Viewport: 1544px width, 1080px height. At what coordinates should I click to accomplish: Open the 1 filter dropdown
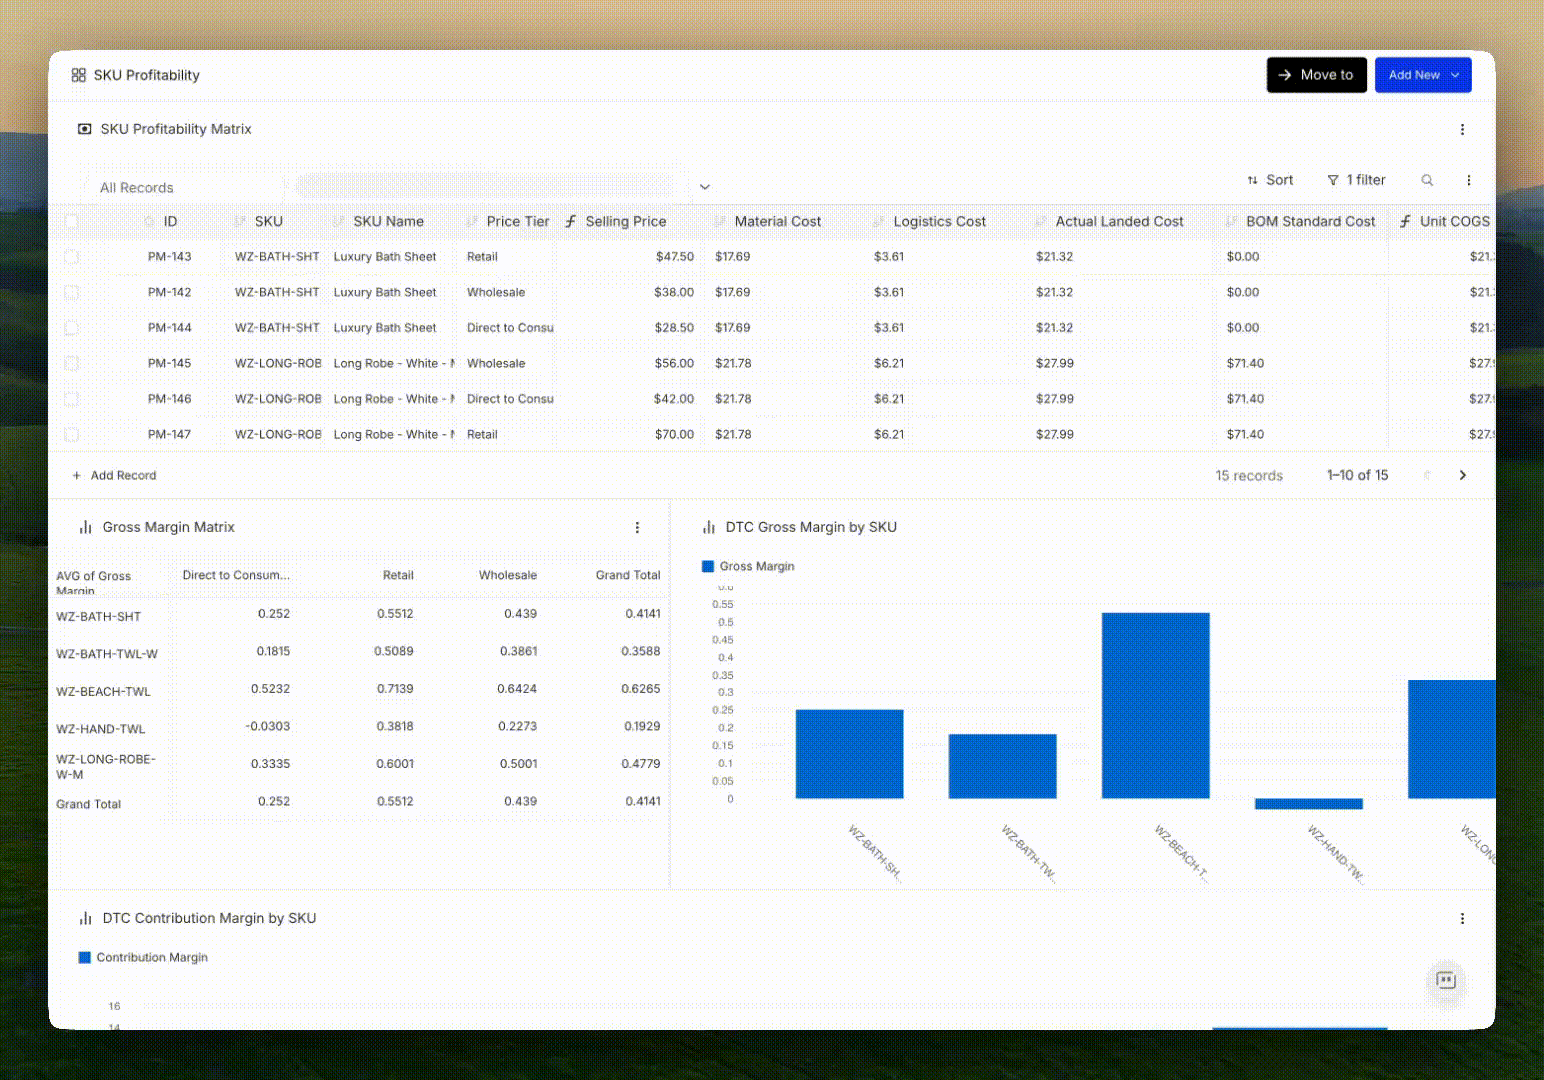(x=1356, y=180)
